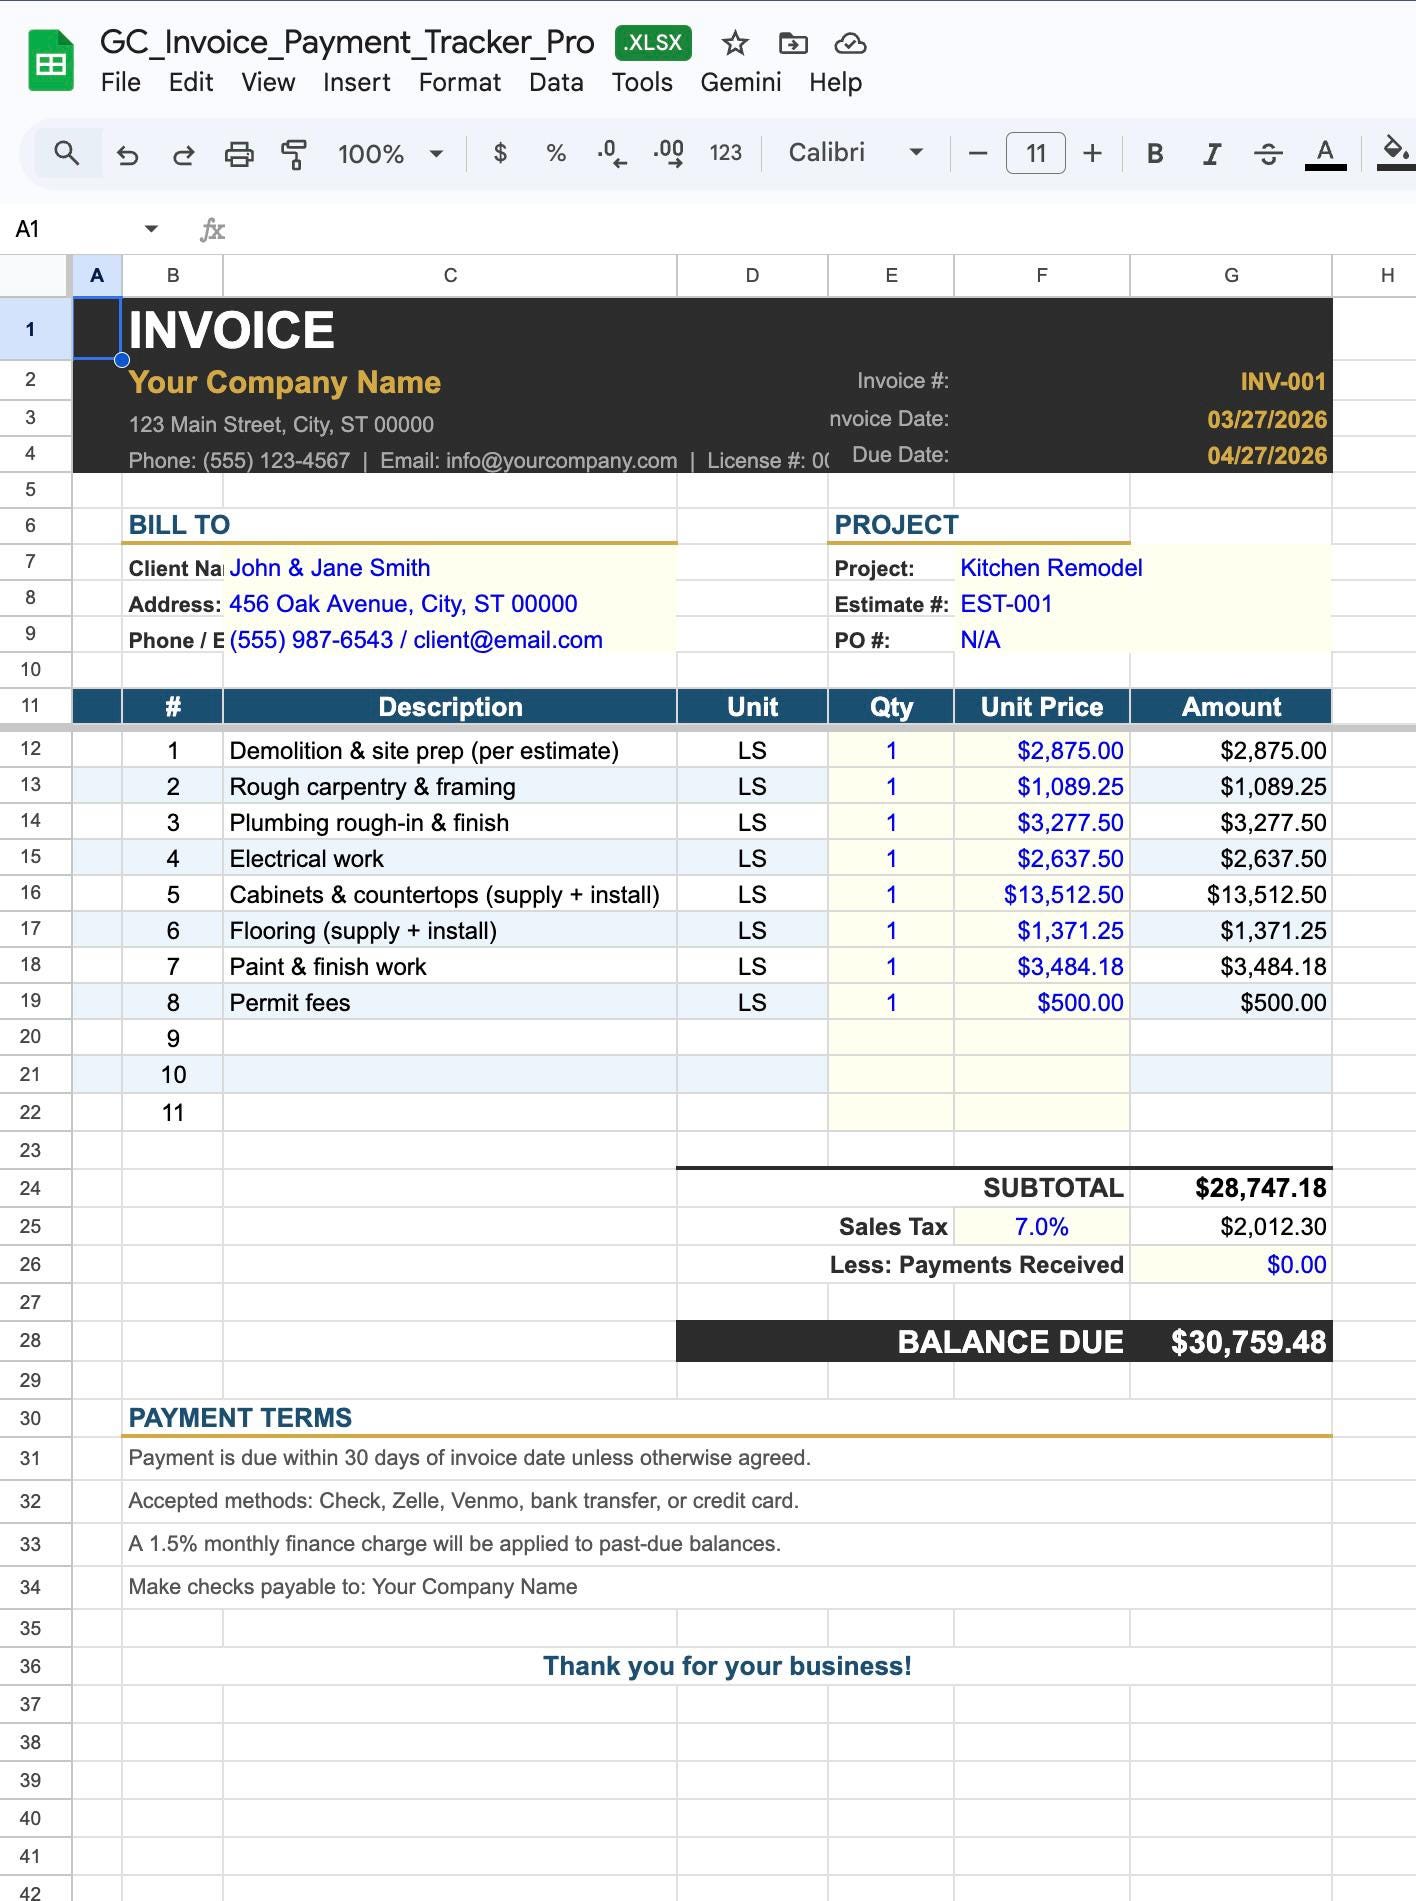Open the Insert menu
1416x1901 pixels.
point(357,83)
